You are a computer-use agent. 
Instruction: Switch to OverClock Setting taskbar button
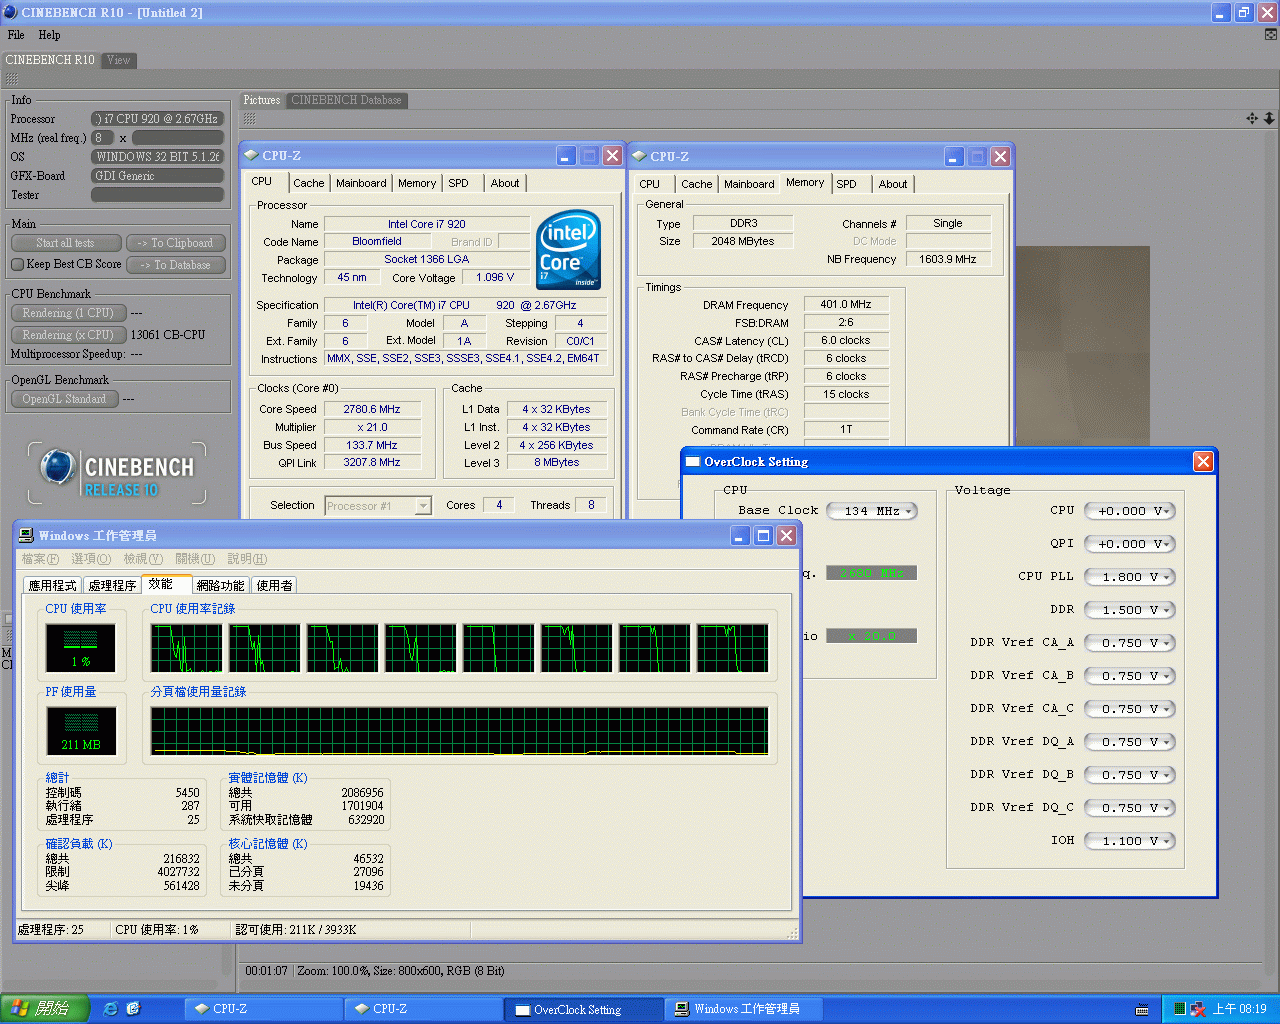[x=584, y=1009]
